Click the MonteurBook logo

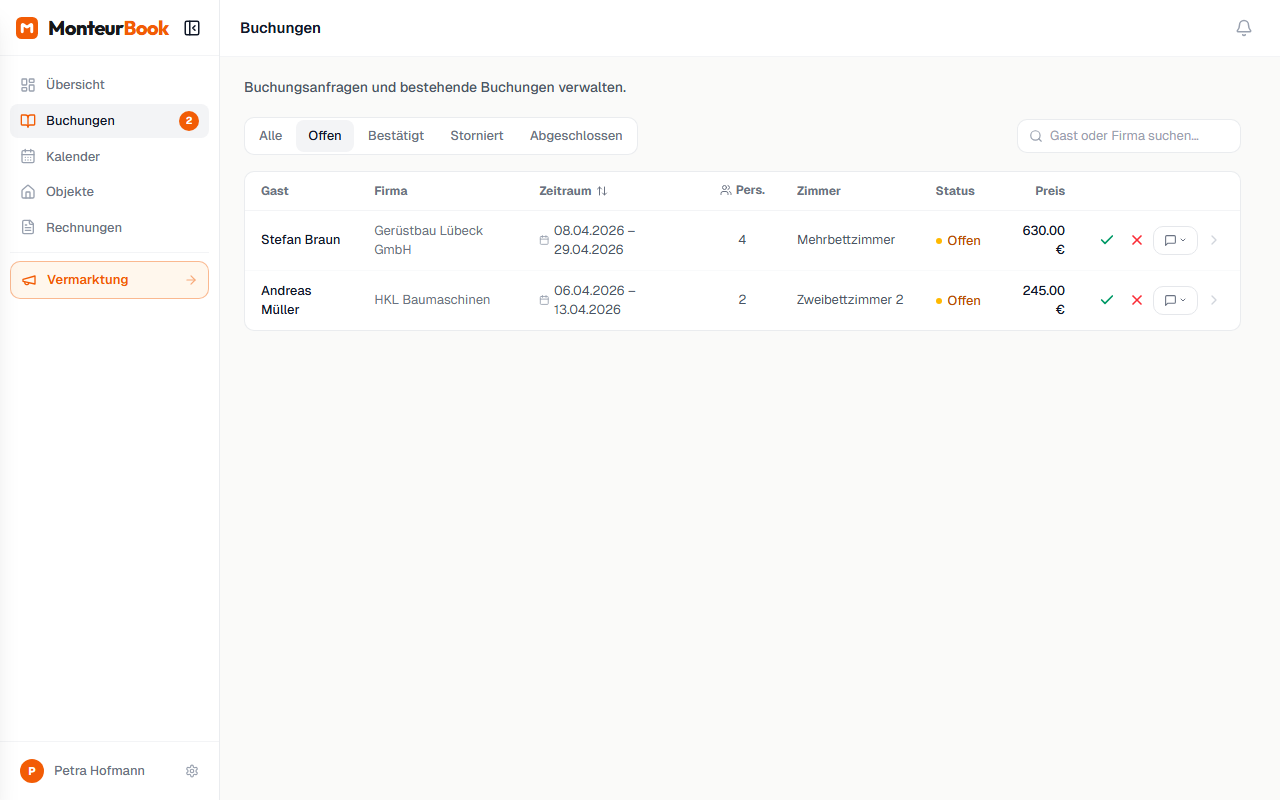93,28
